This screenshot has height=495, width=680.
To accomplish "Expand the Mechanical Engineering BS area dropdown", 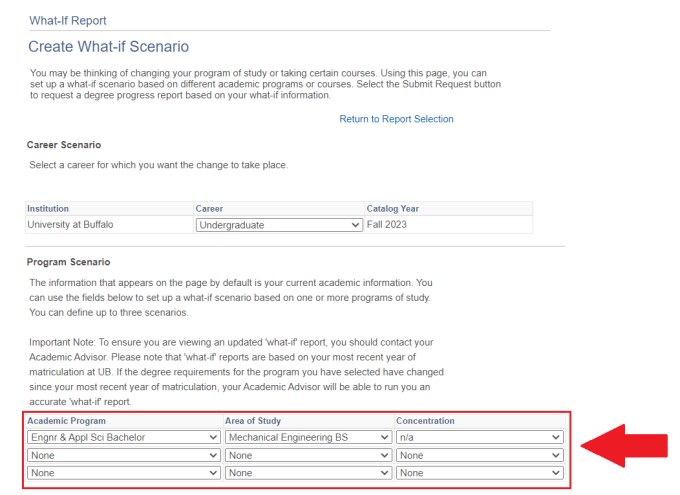I will pyautogui.click(x=308, y=437).
